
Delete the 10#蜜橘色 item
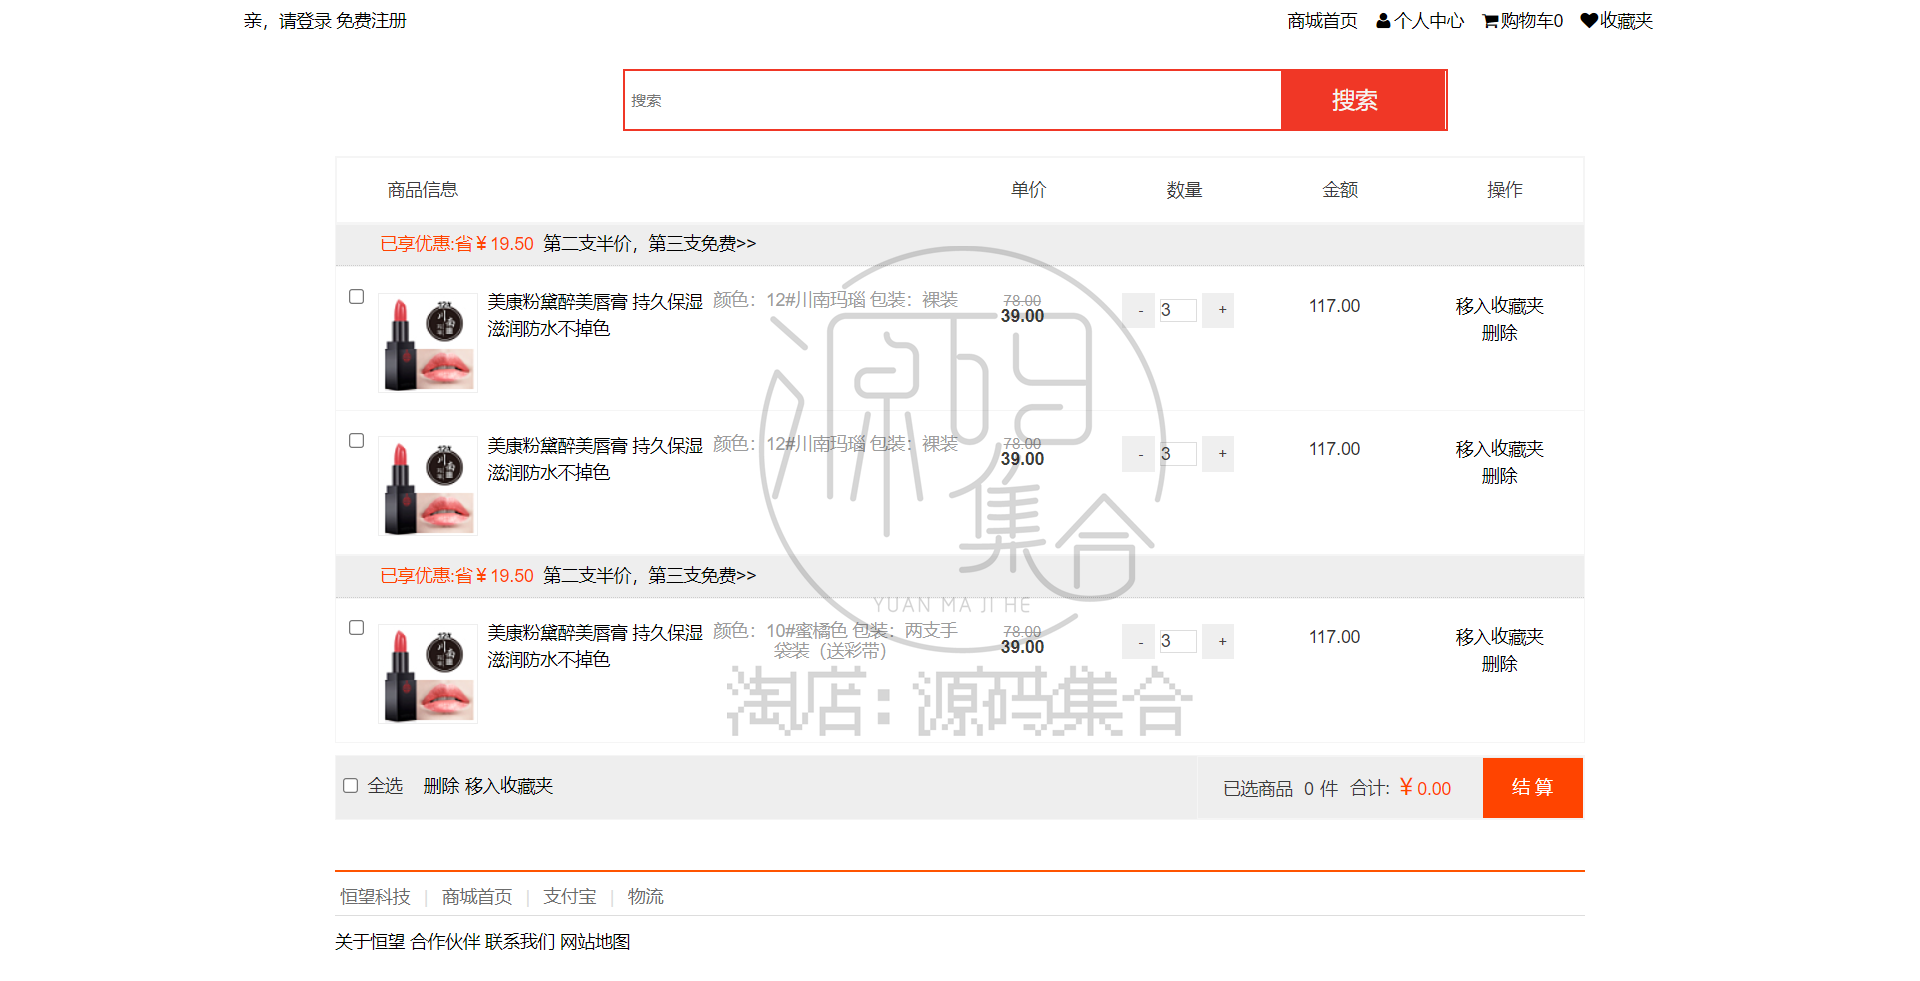[1499, 664]
